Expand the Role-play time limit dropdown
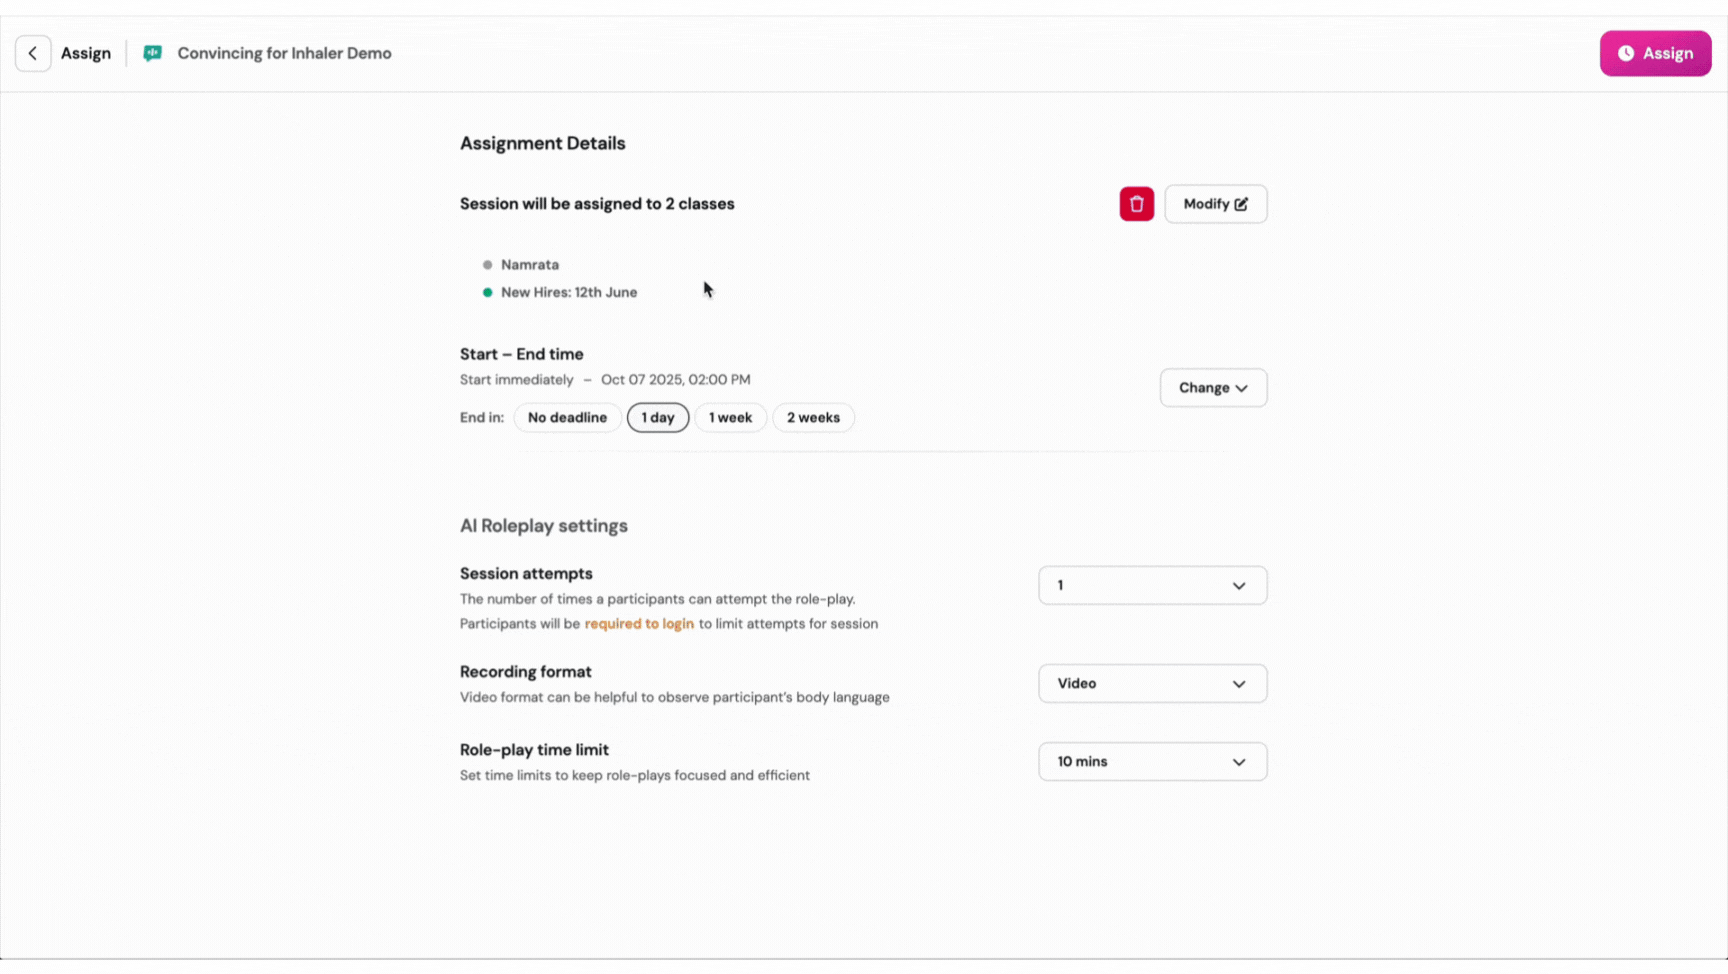Image resolution: width=1728 pixels, height=974 pixels. [x=1152, y=762]
